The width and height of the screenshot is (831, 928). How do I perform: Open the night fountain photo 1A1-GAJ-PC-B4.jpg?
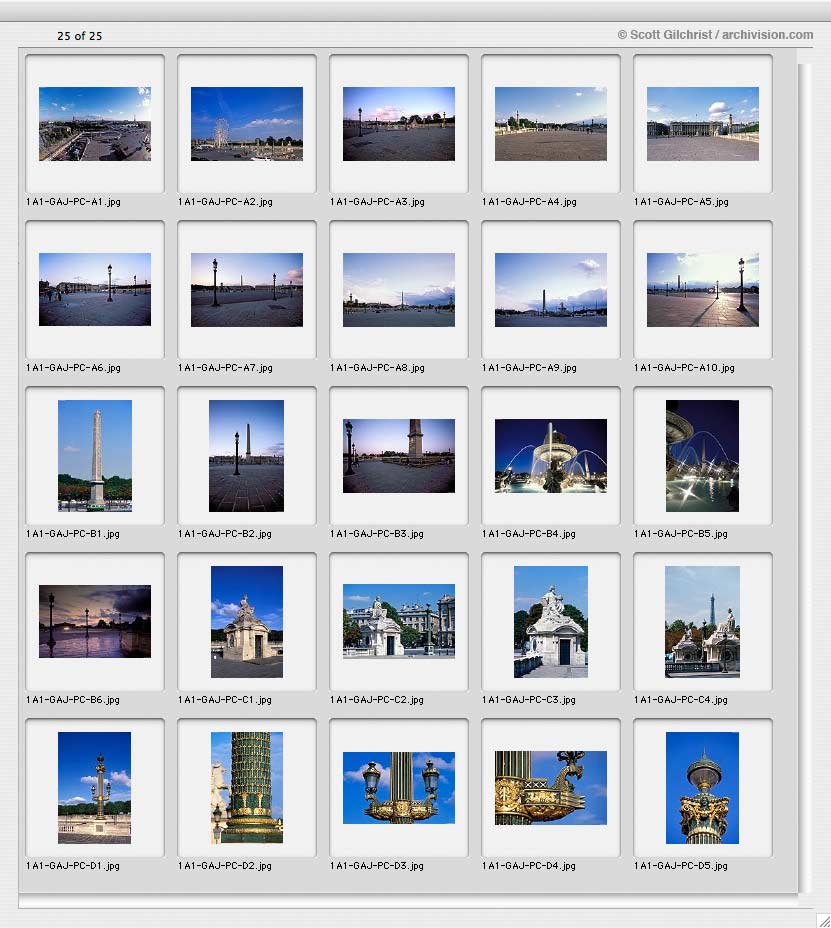coord(550,456)
